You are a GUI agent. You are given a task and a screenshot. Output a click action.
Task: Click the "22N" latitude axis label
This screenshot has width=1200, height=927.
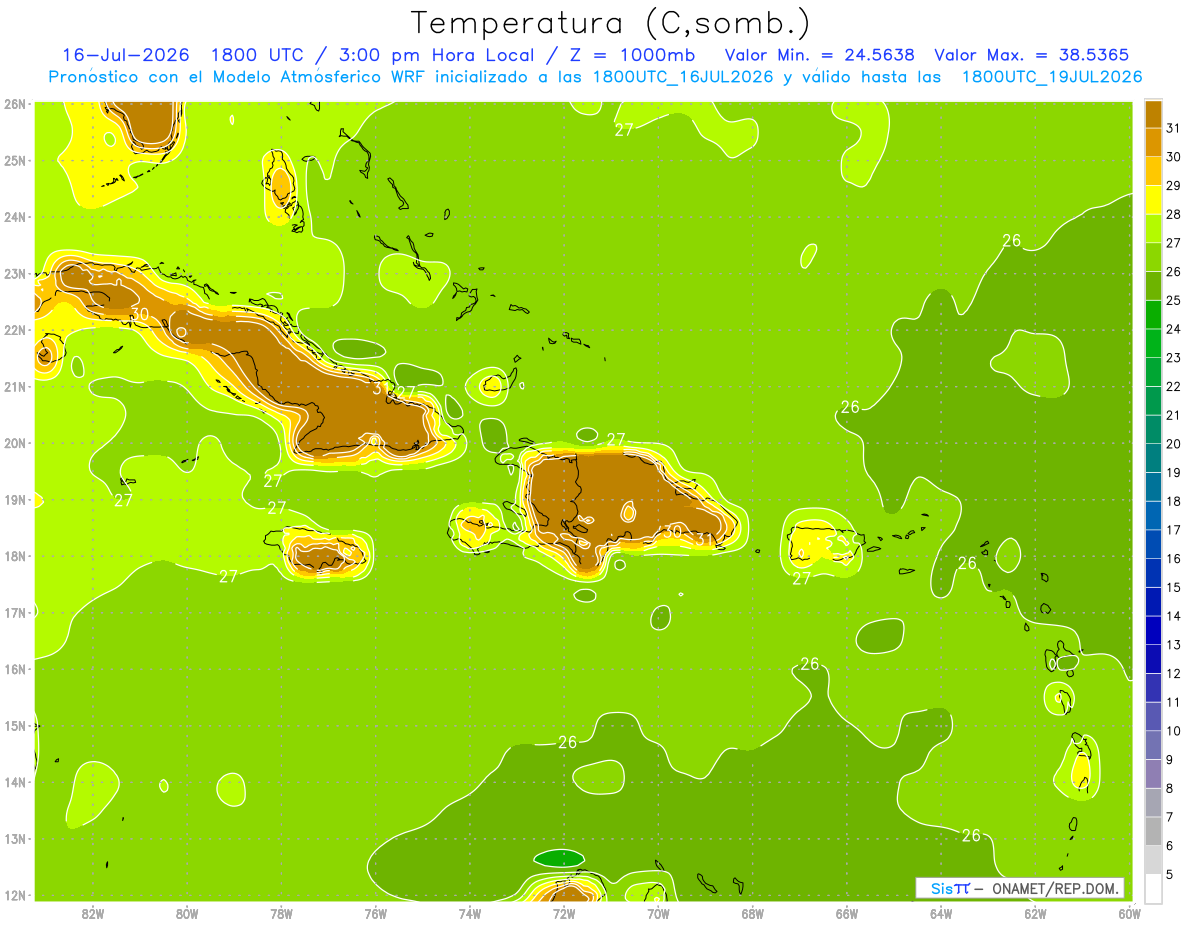[x=14, y=330]
